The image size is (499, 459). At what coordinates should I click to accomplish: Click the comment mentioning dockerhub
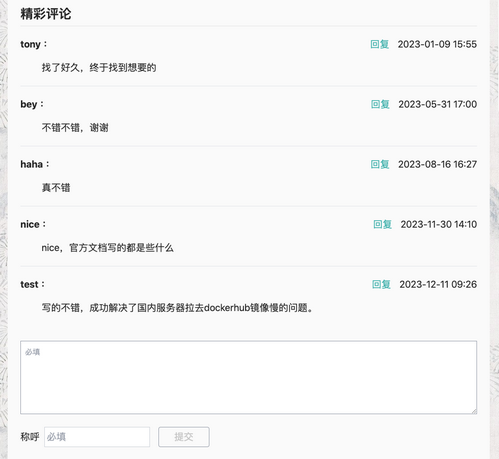tap(178, 308)
